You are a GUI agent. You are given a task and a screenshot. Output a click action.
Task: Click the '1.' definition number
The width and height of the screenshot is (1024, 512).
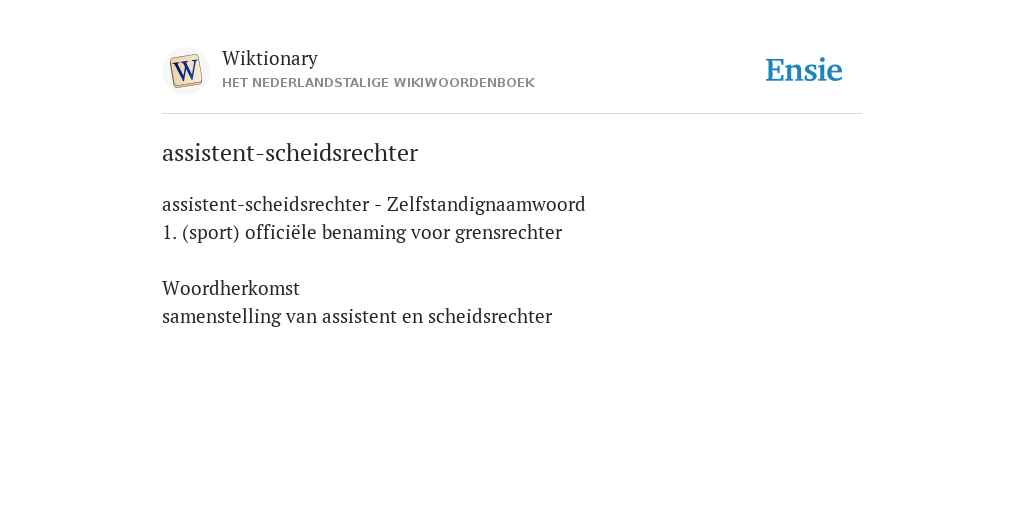click(x=169, y=233)
